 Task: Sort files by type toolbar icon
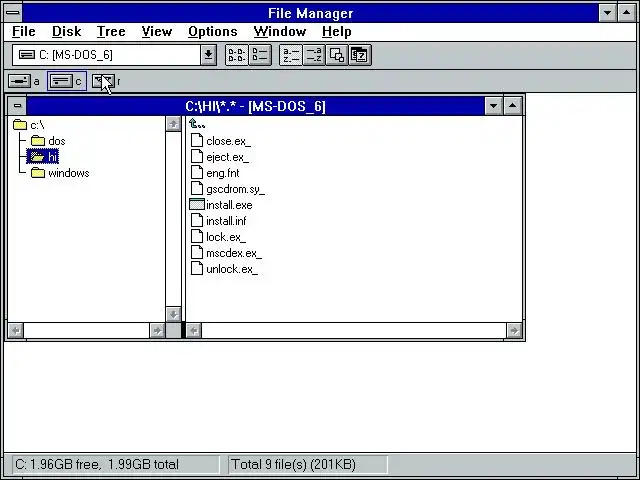[x=314, y=55]
